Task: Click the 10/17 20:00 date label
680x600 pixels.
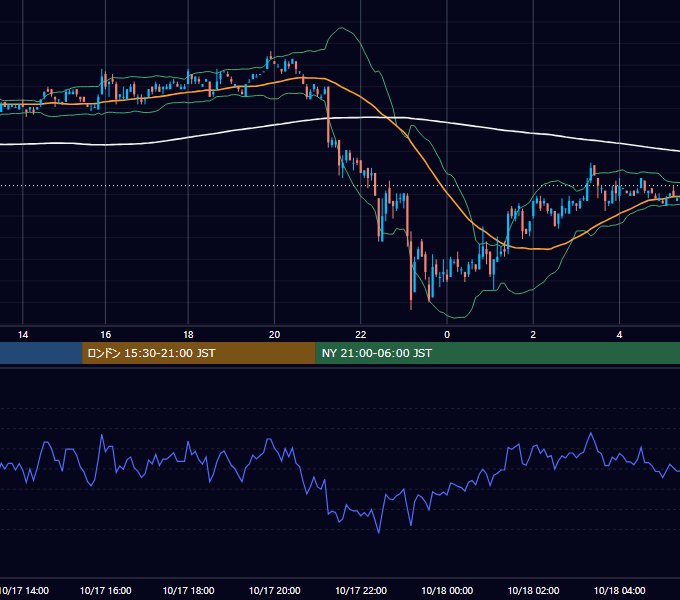Action: tap(275, 590)
